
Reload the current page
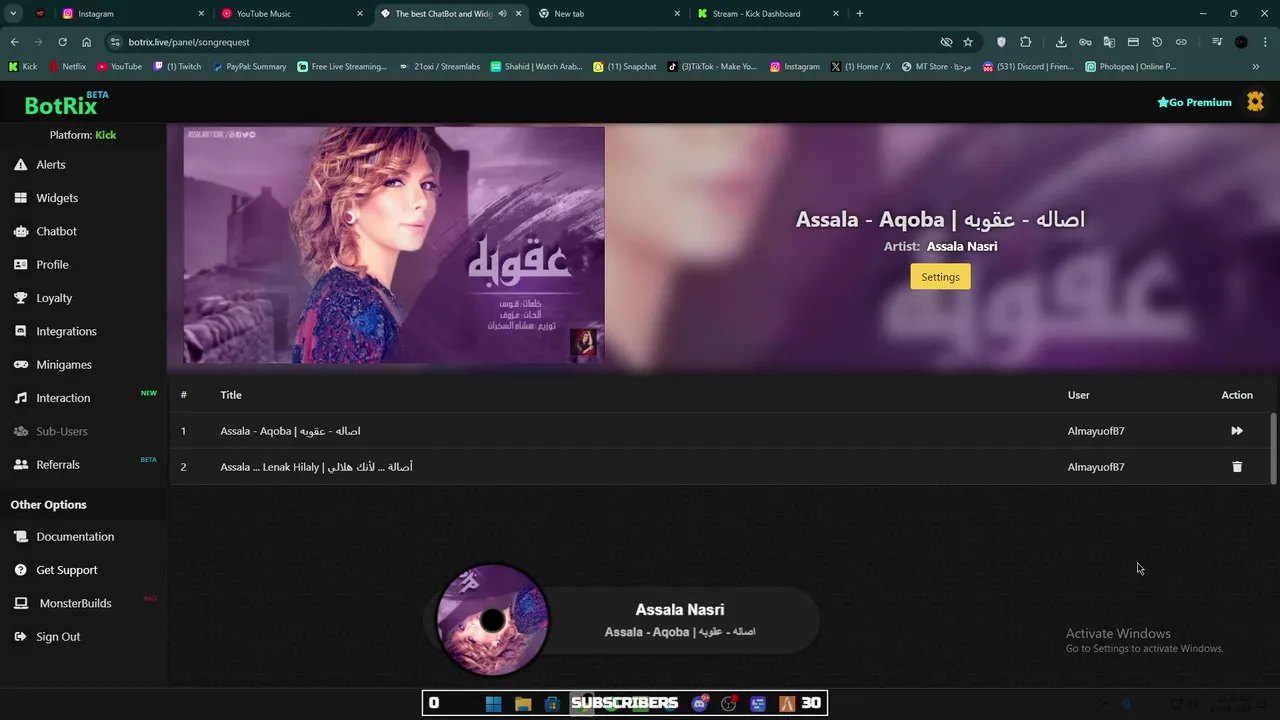pos(62,42)
